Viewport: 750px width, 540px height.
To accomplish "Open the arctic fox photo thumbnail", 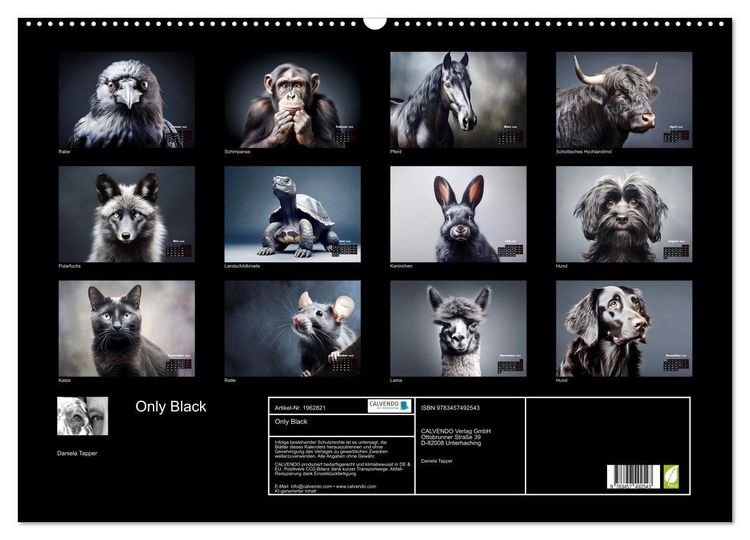I will tap(127, 214).
